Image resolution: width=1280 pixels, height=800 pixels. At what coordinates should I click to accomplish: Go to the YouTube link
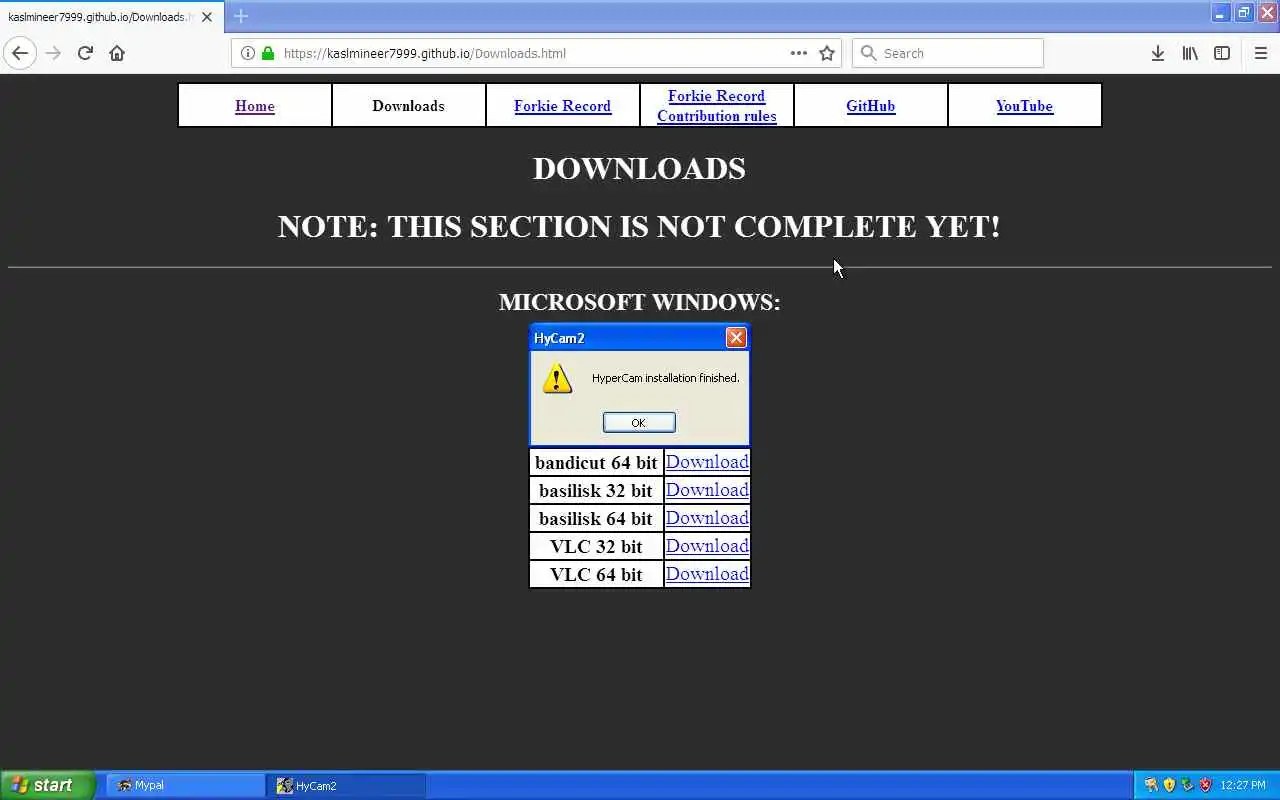pos(1024,106)
